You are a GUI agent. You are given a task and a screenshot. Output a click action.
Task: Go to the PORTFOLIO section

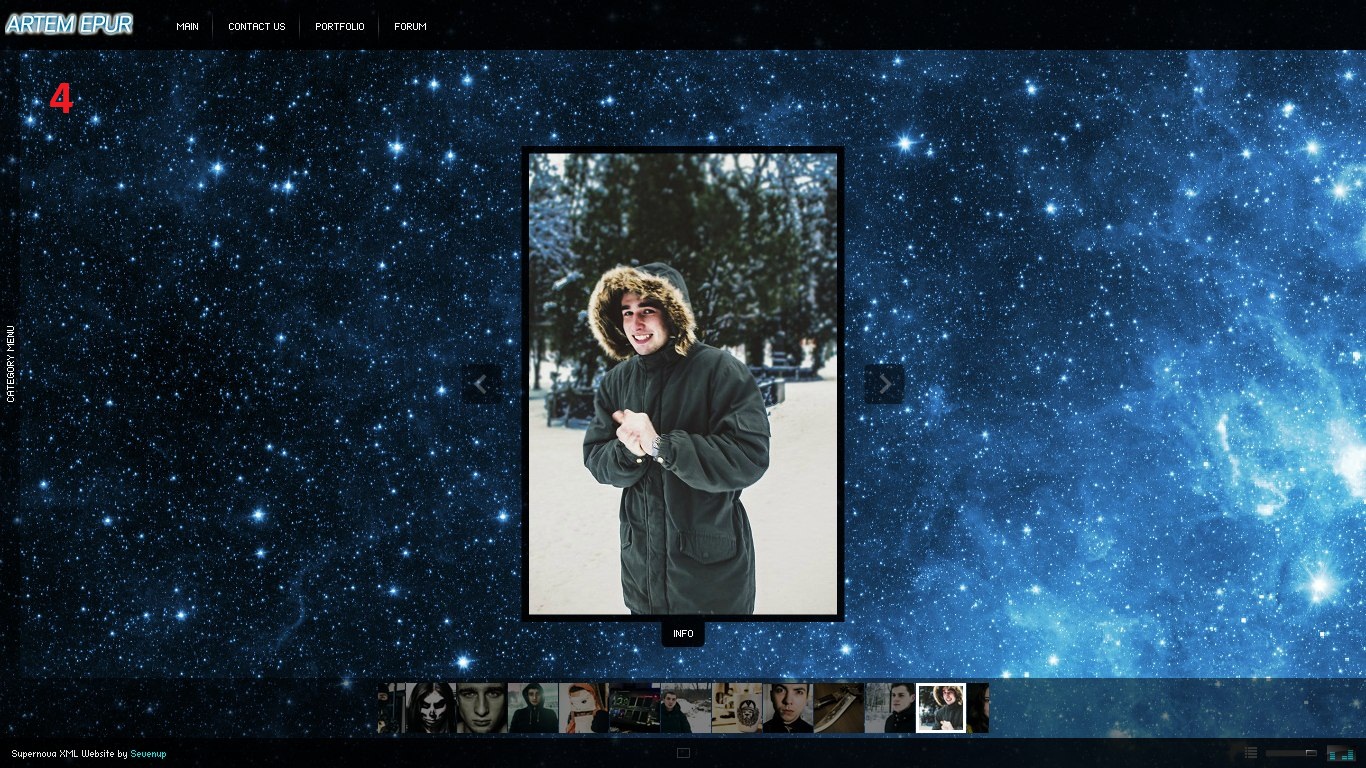pos(339,27)
